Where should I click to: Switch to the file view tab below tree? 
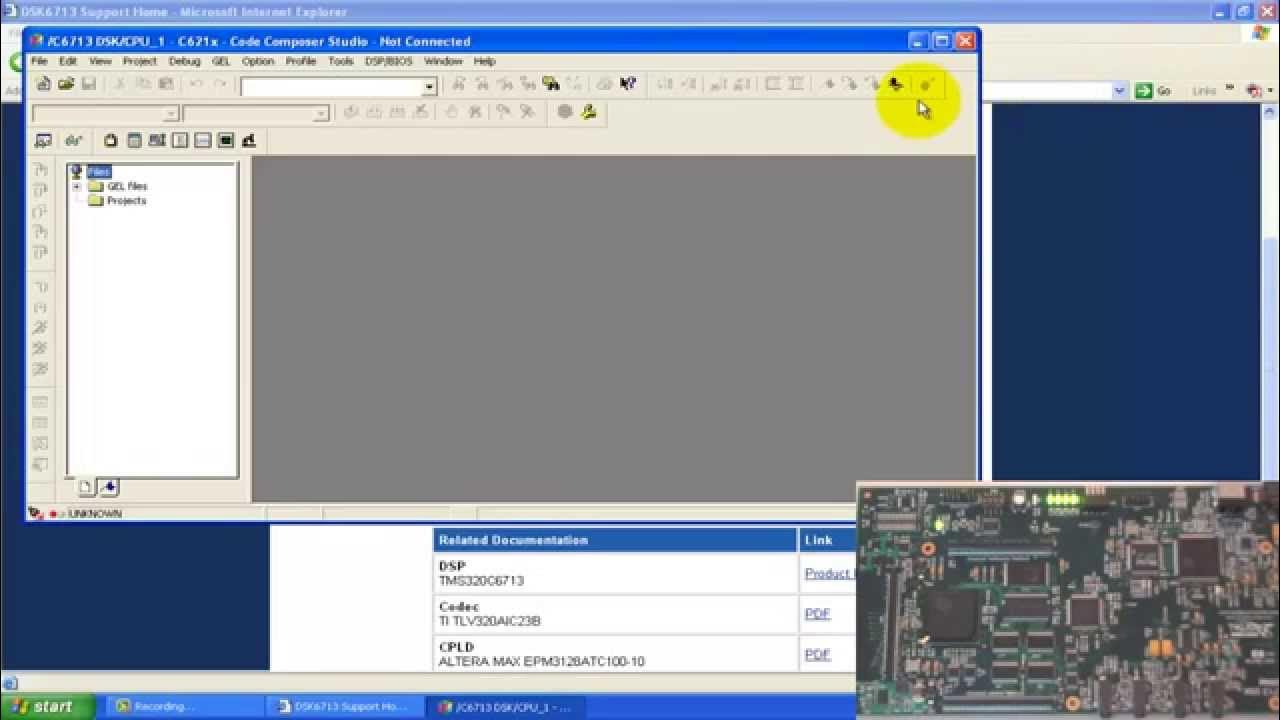point(86,488)
